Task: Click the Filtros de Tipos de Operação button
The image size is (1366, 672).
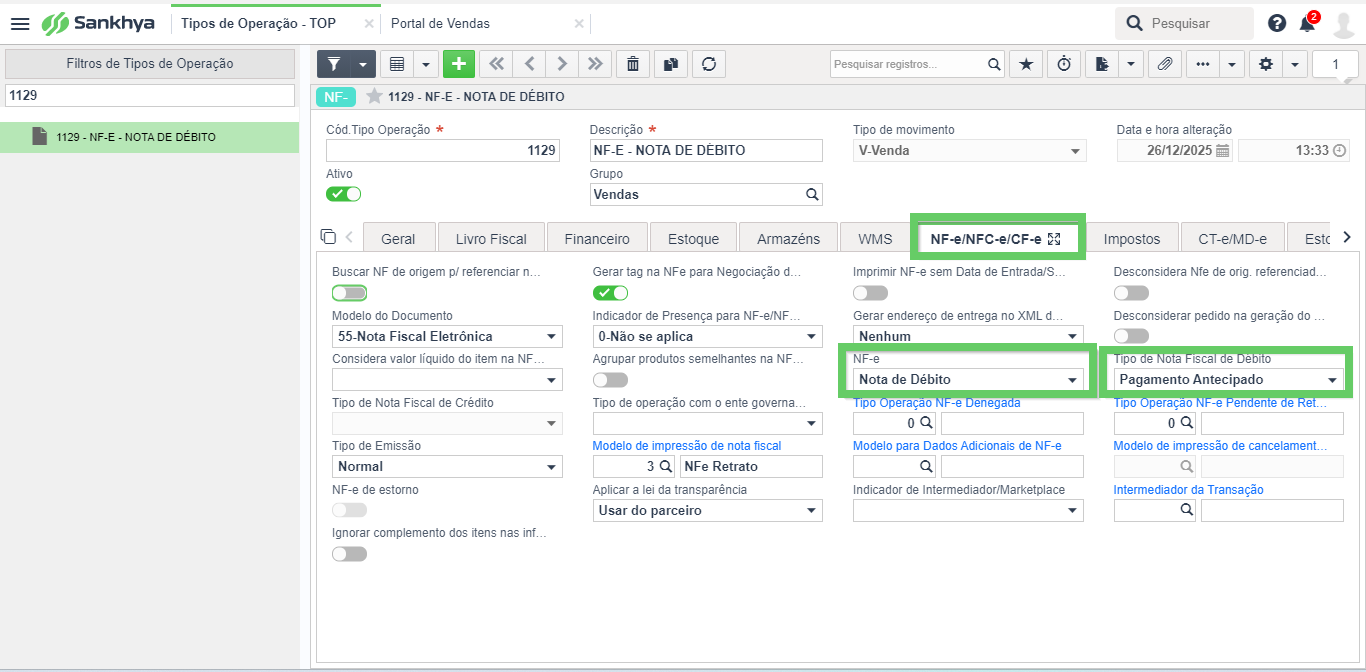Action: pyautogui.click(x=150, y=63)
